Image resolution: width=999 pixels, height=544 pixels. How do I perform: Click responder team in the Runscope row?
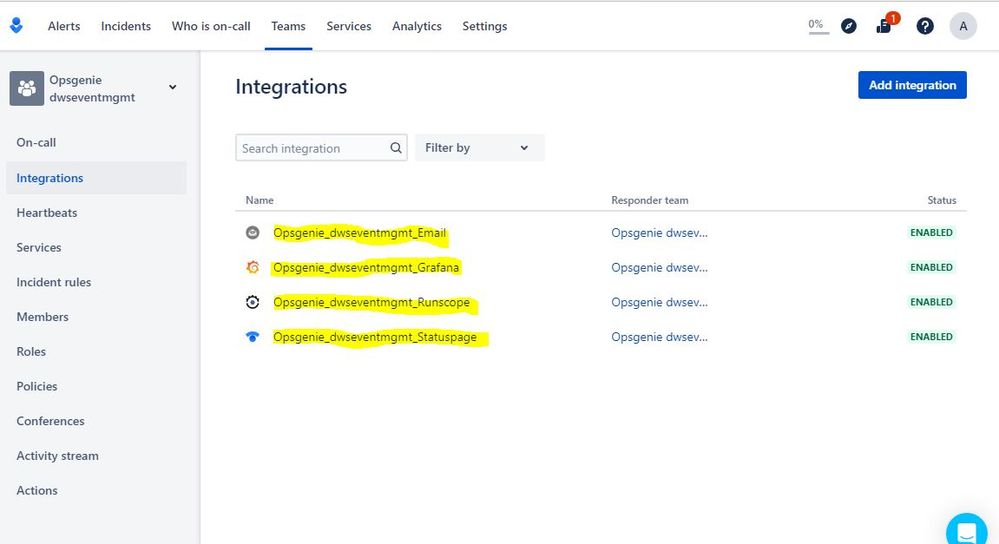coord(659,302)
